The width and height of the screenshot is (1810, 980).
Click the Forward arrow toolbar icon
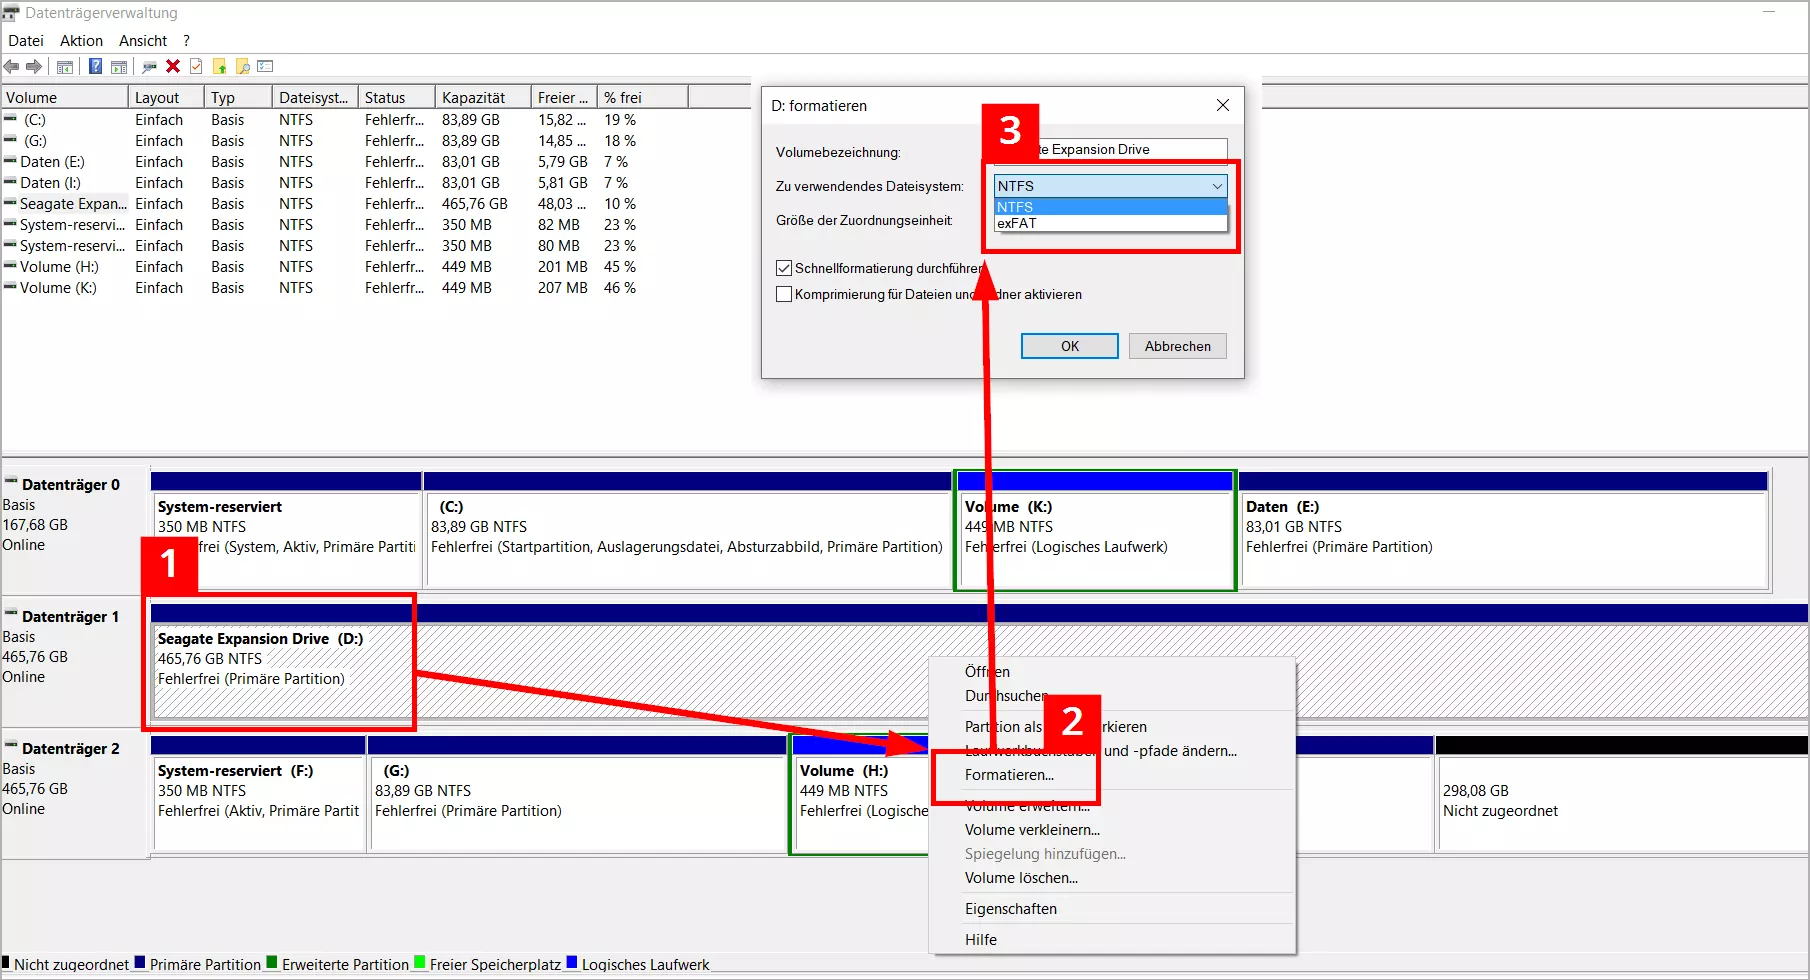coord(34,67)
